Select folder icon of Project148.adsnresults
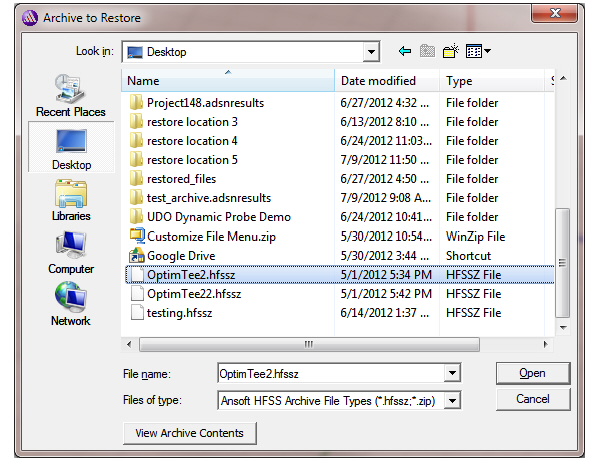 136,103
